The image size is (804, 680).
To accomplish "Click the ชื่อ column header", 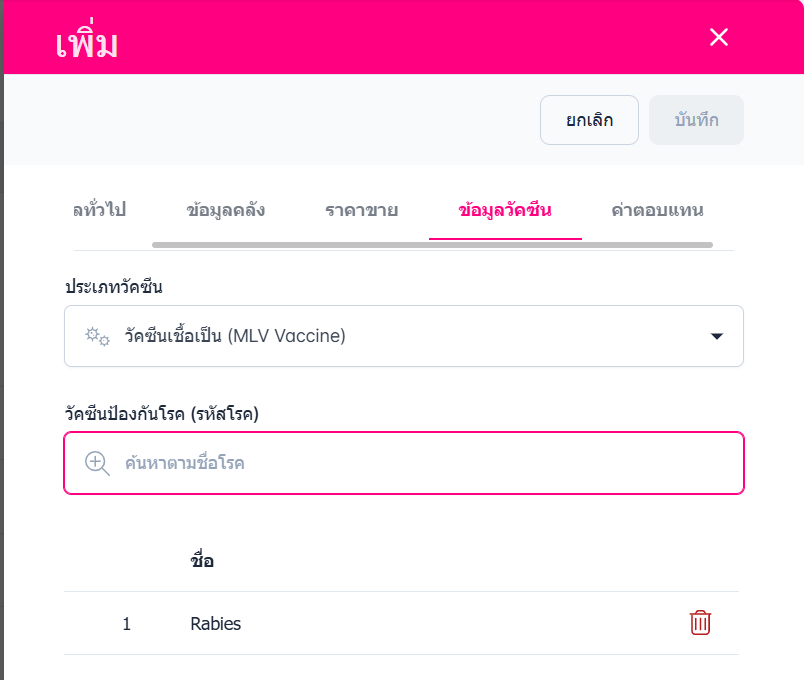I will point(201,561).
